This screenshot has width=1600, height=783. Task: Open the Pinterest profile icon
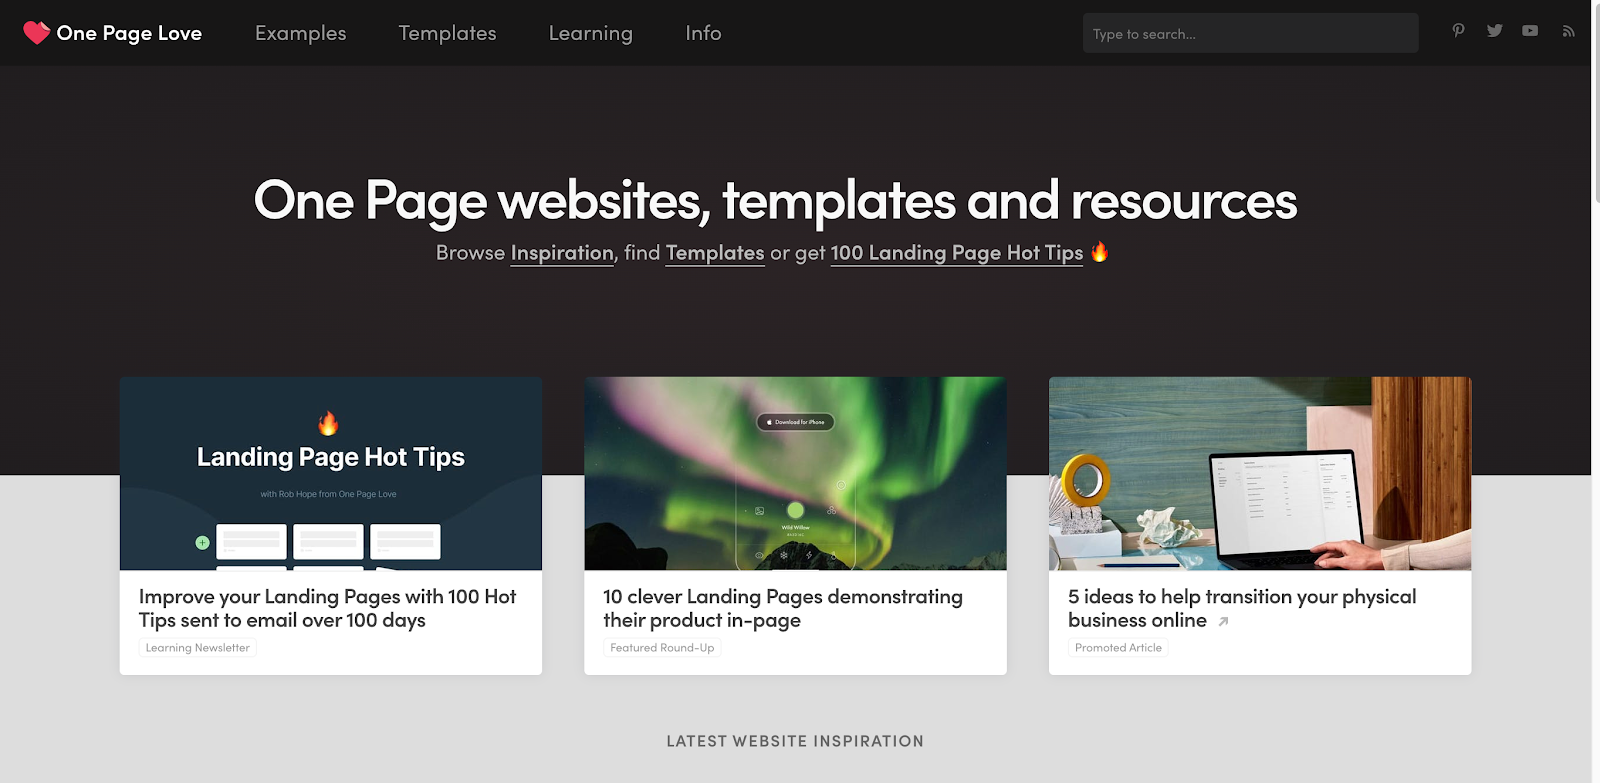coord(1458,31)
